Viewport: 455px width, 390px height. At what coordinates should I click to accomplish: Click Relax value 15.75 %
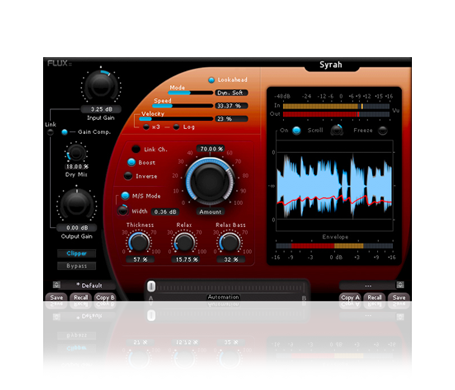tap(186, 259)
